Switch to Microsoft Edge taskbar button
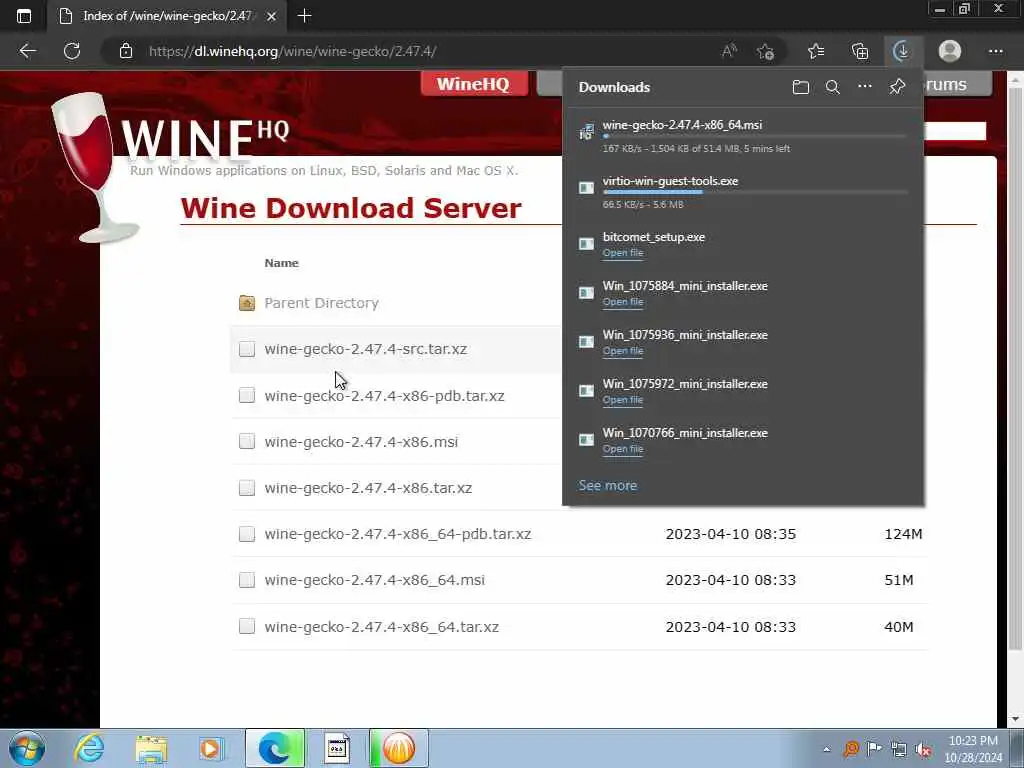1024x768 pixels. [x=275, y=748]
